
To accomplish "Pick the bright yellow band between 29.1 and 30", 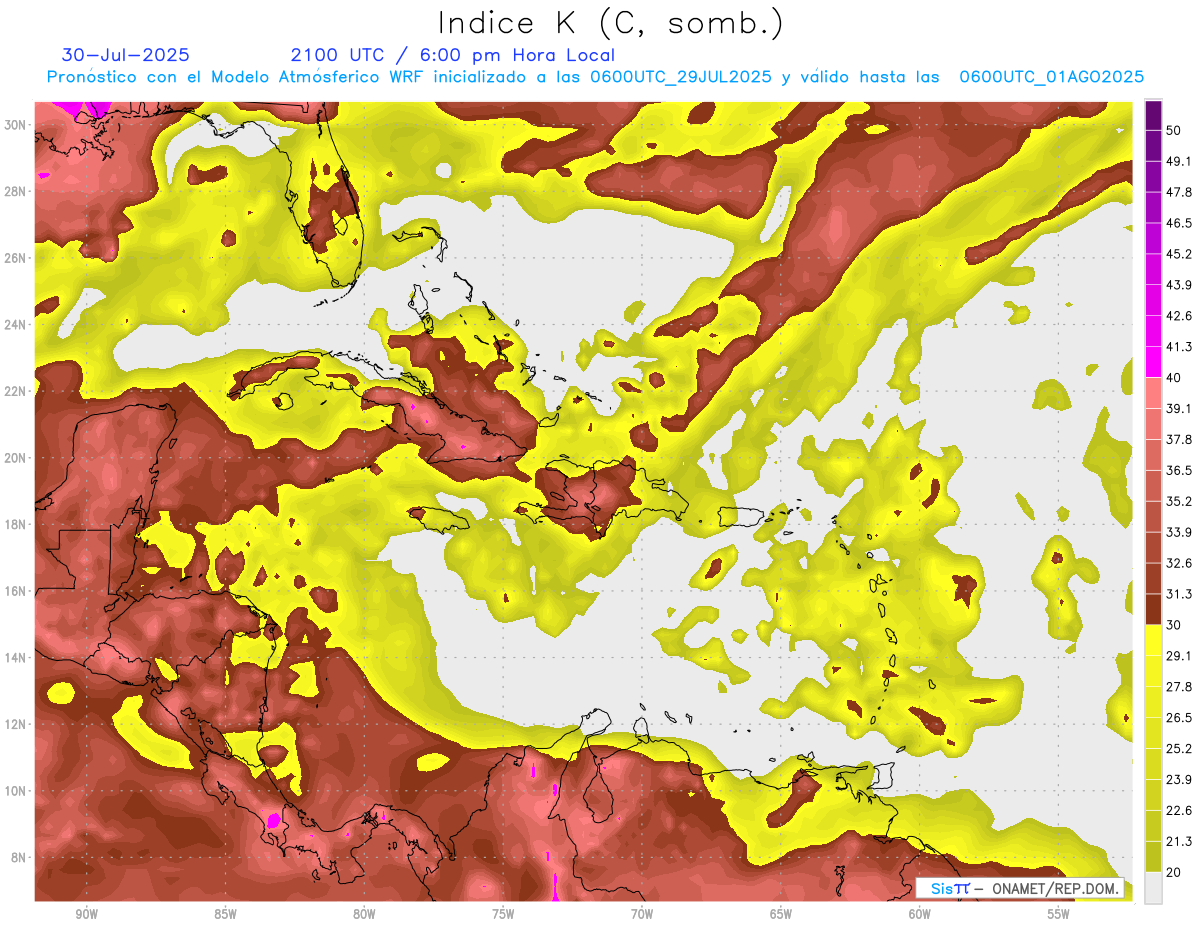I will 1153,640.
